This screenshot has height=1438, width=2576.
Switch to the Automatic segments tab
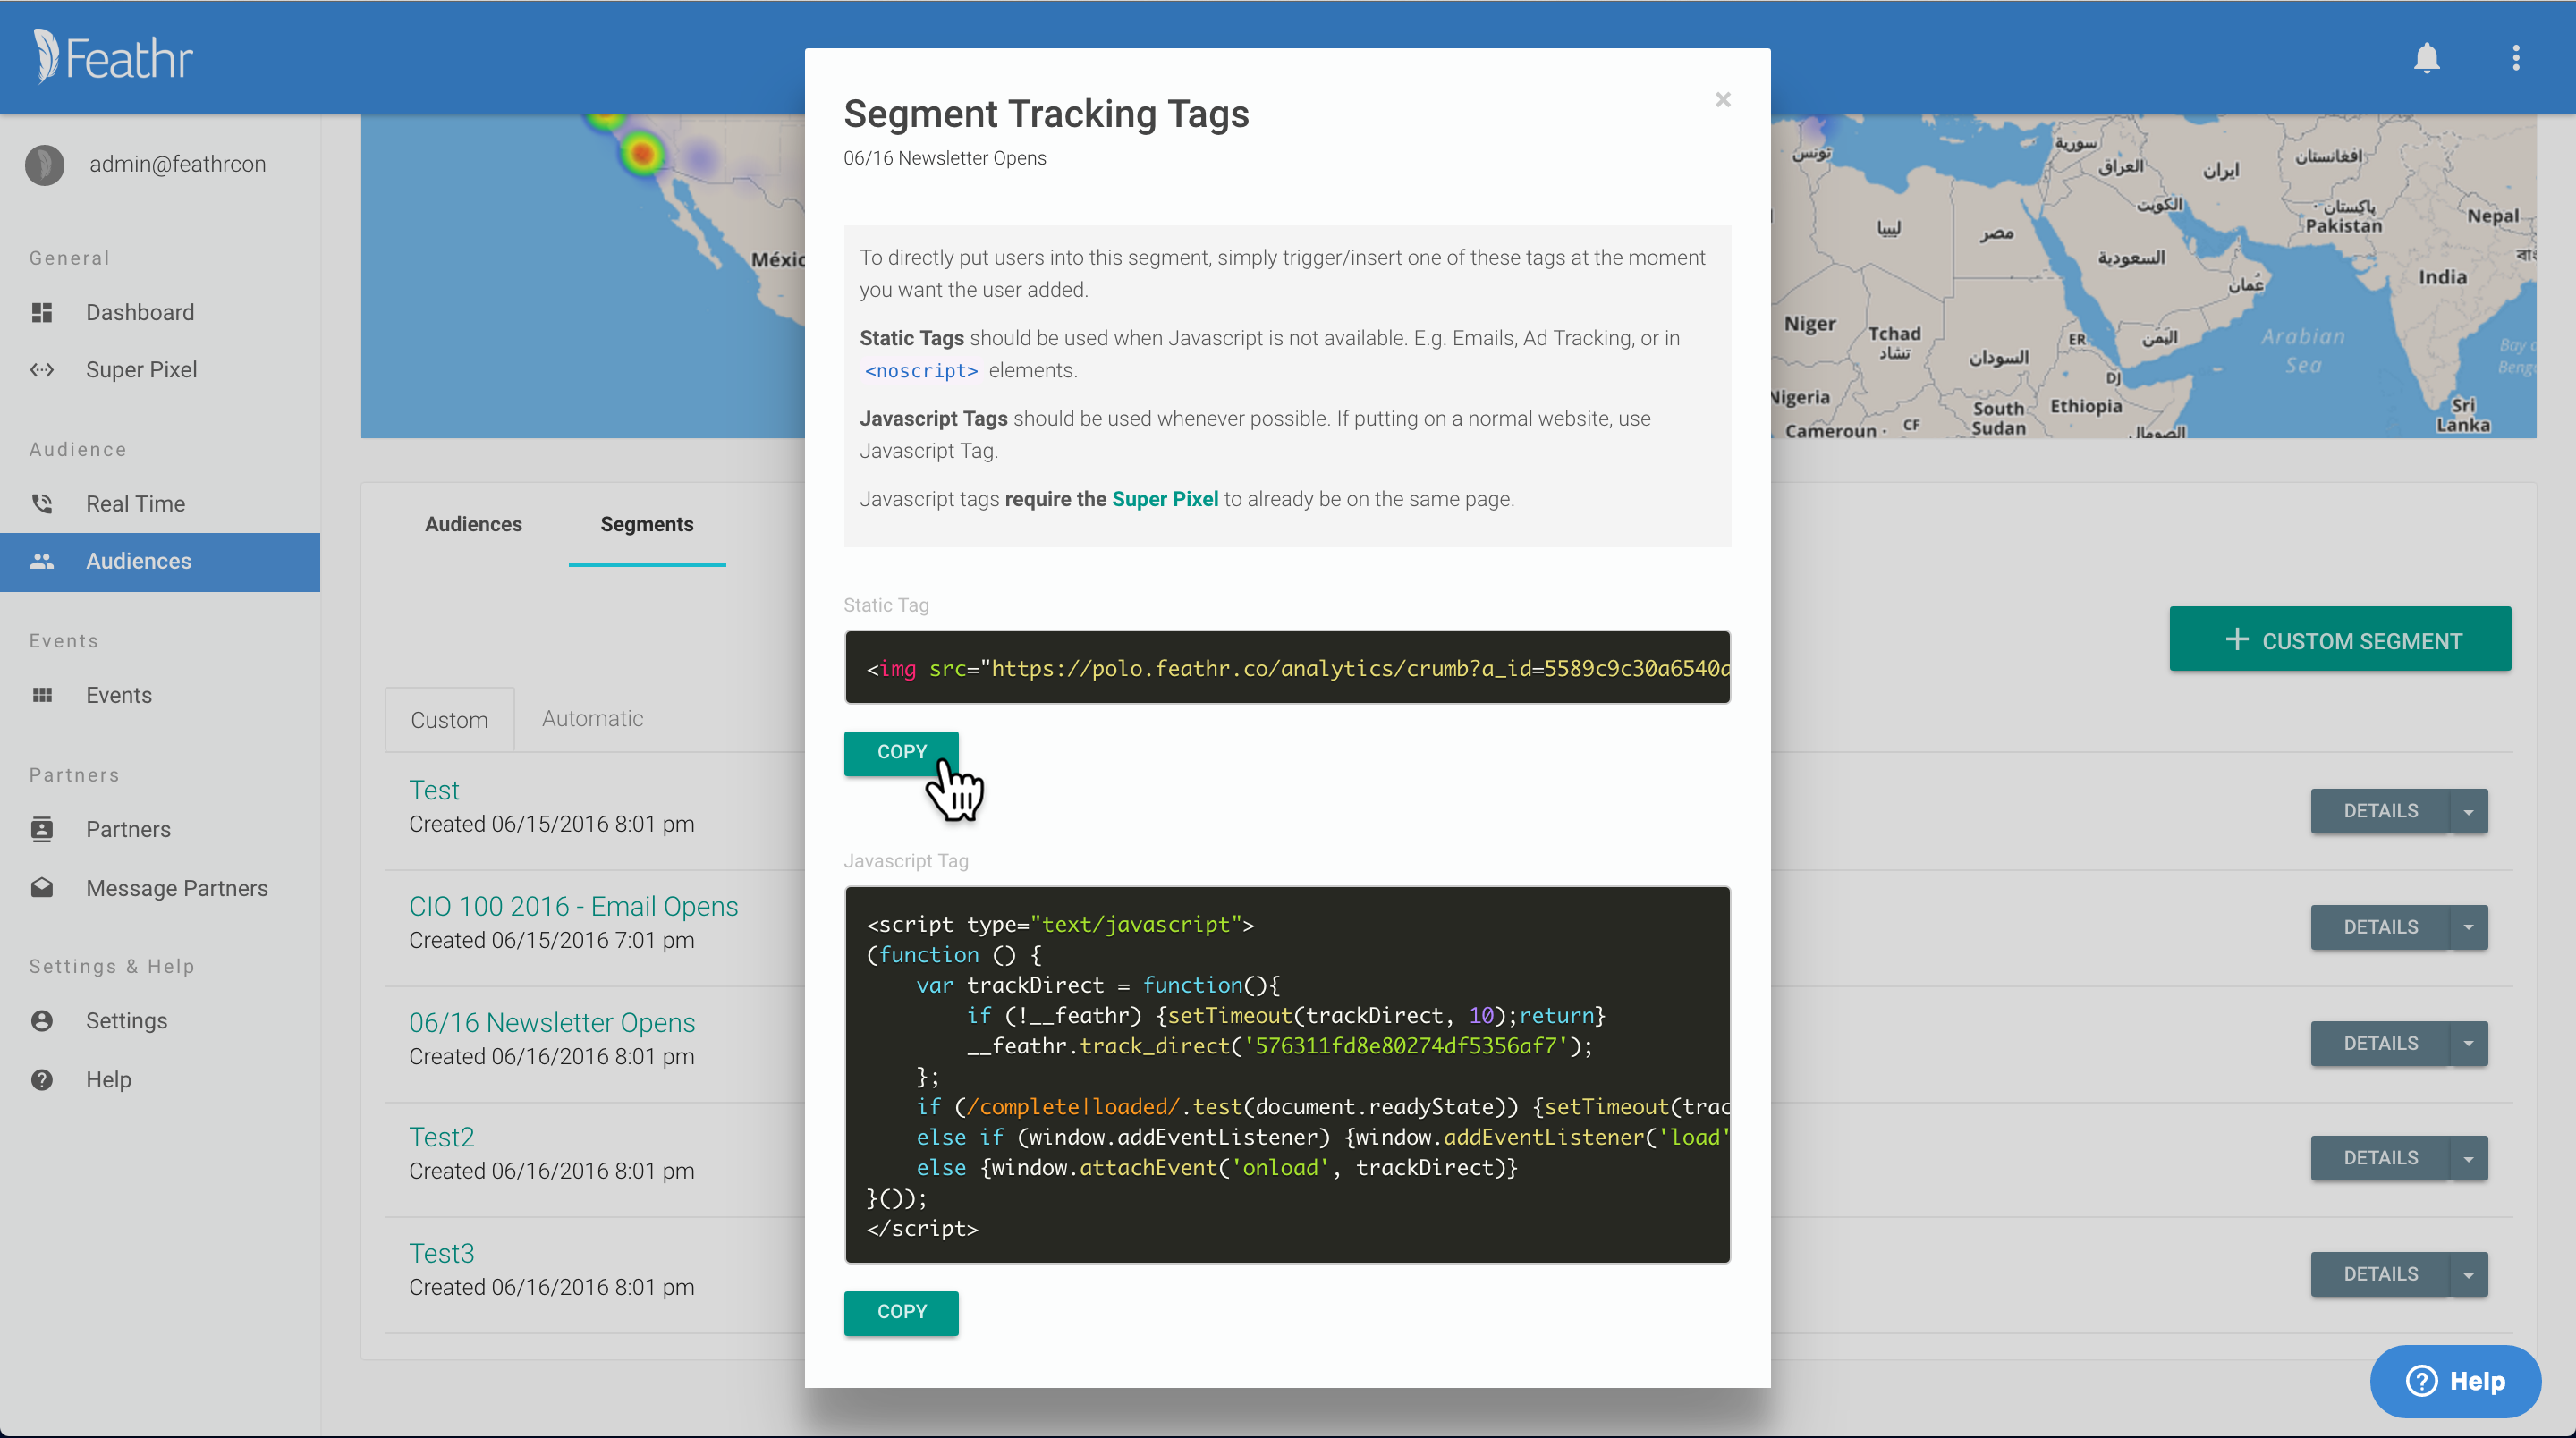[x=592, y=718]
